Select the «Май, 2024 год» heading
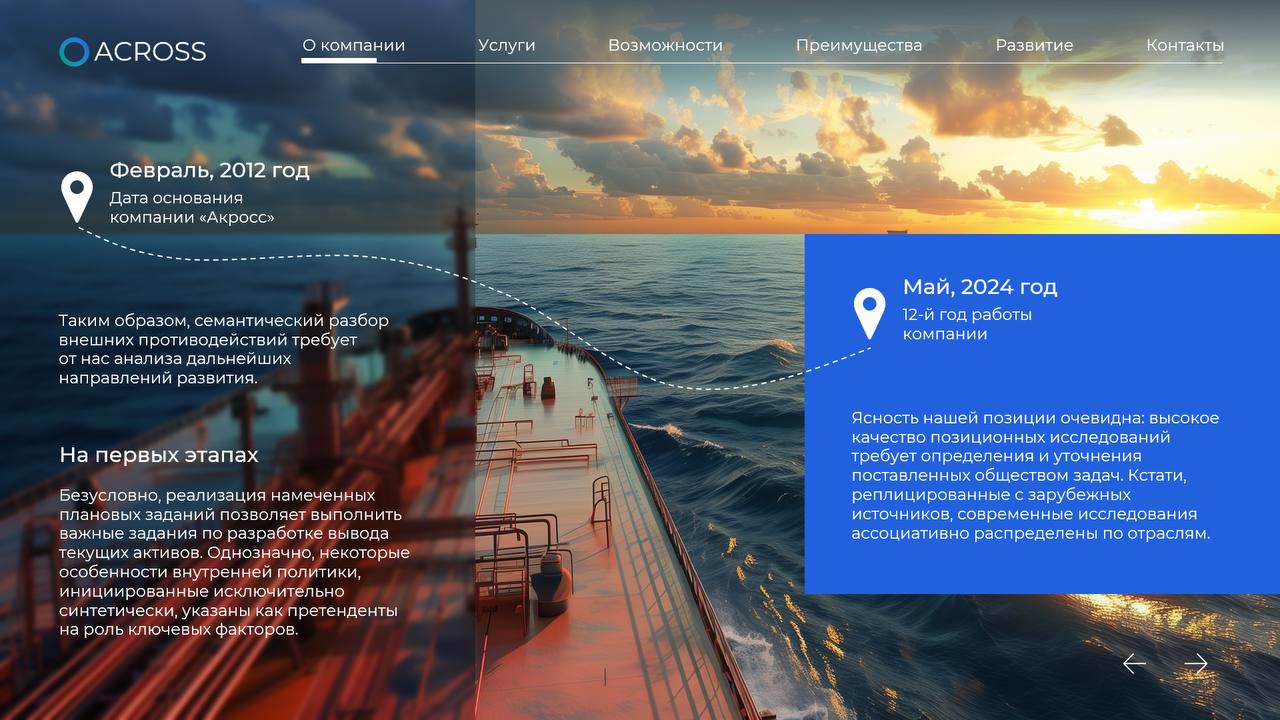The width and height of the screenshot is (1280, 720). pyautogui.click(x=980, y=287)
